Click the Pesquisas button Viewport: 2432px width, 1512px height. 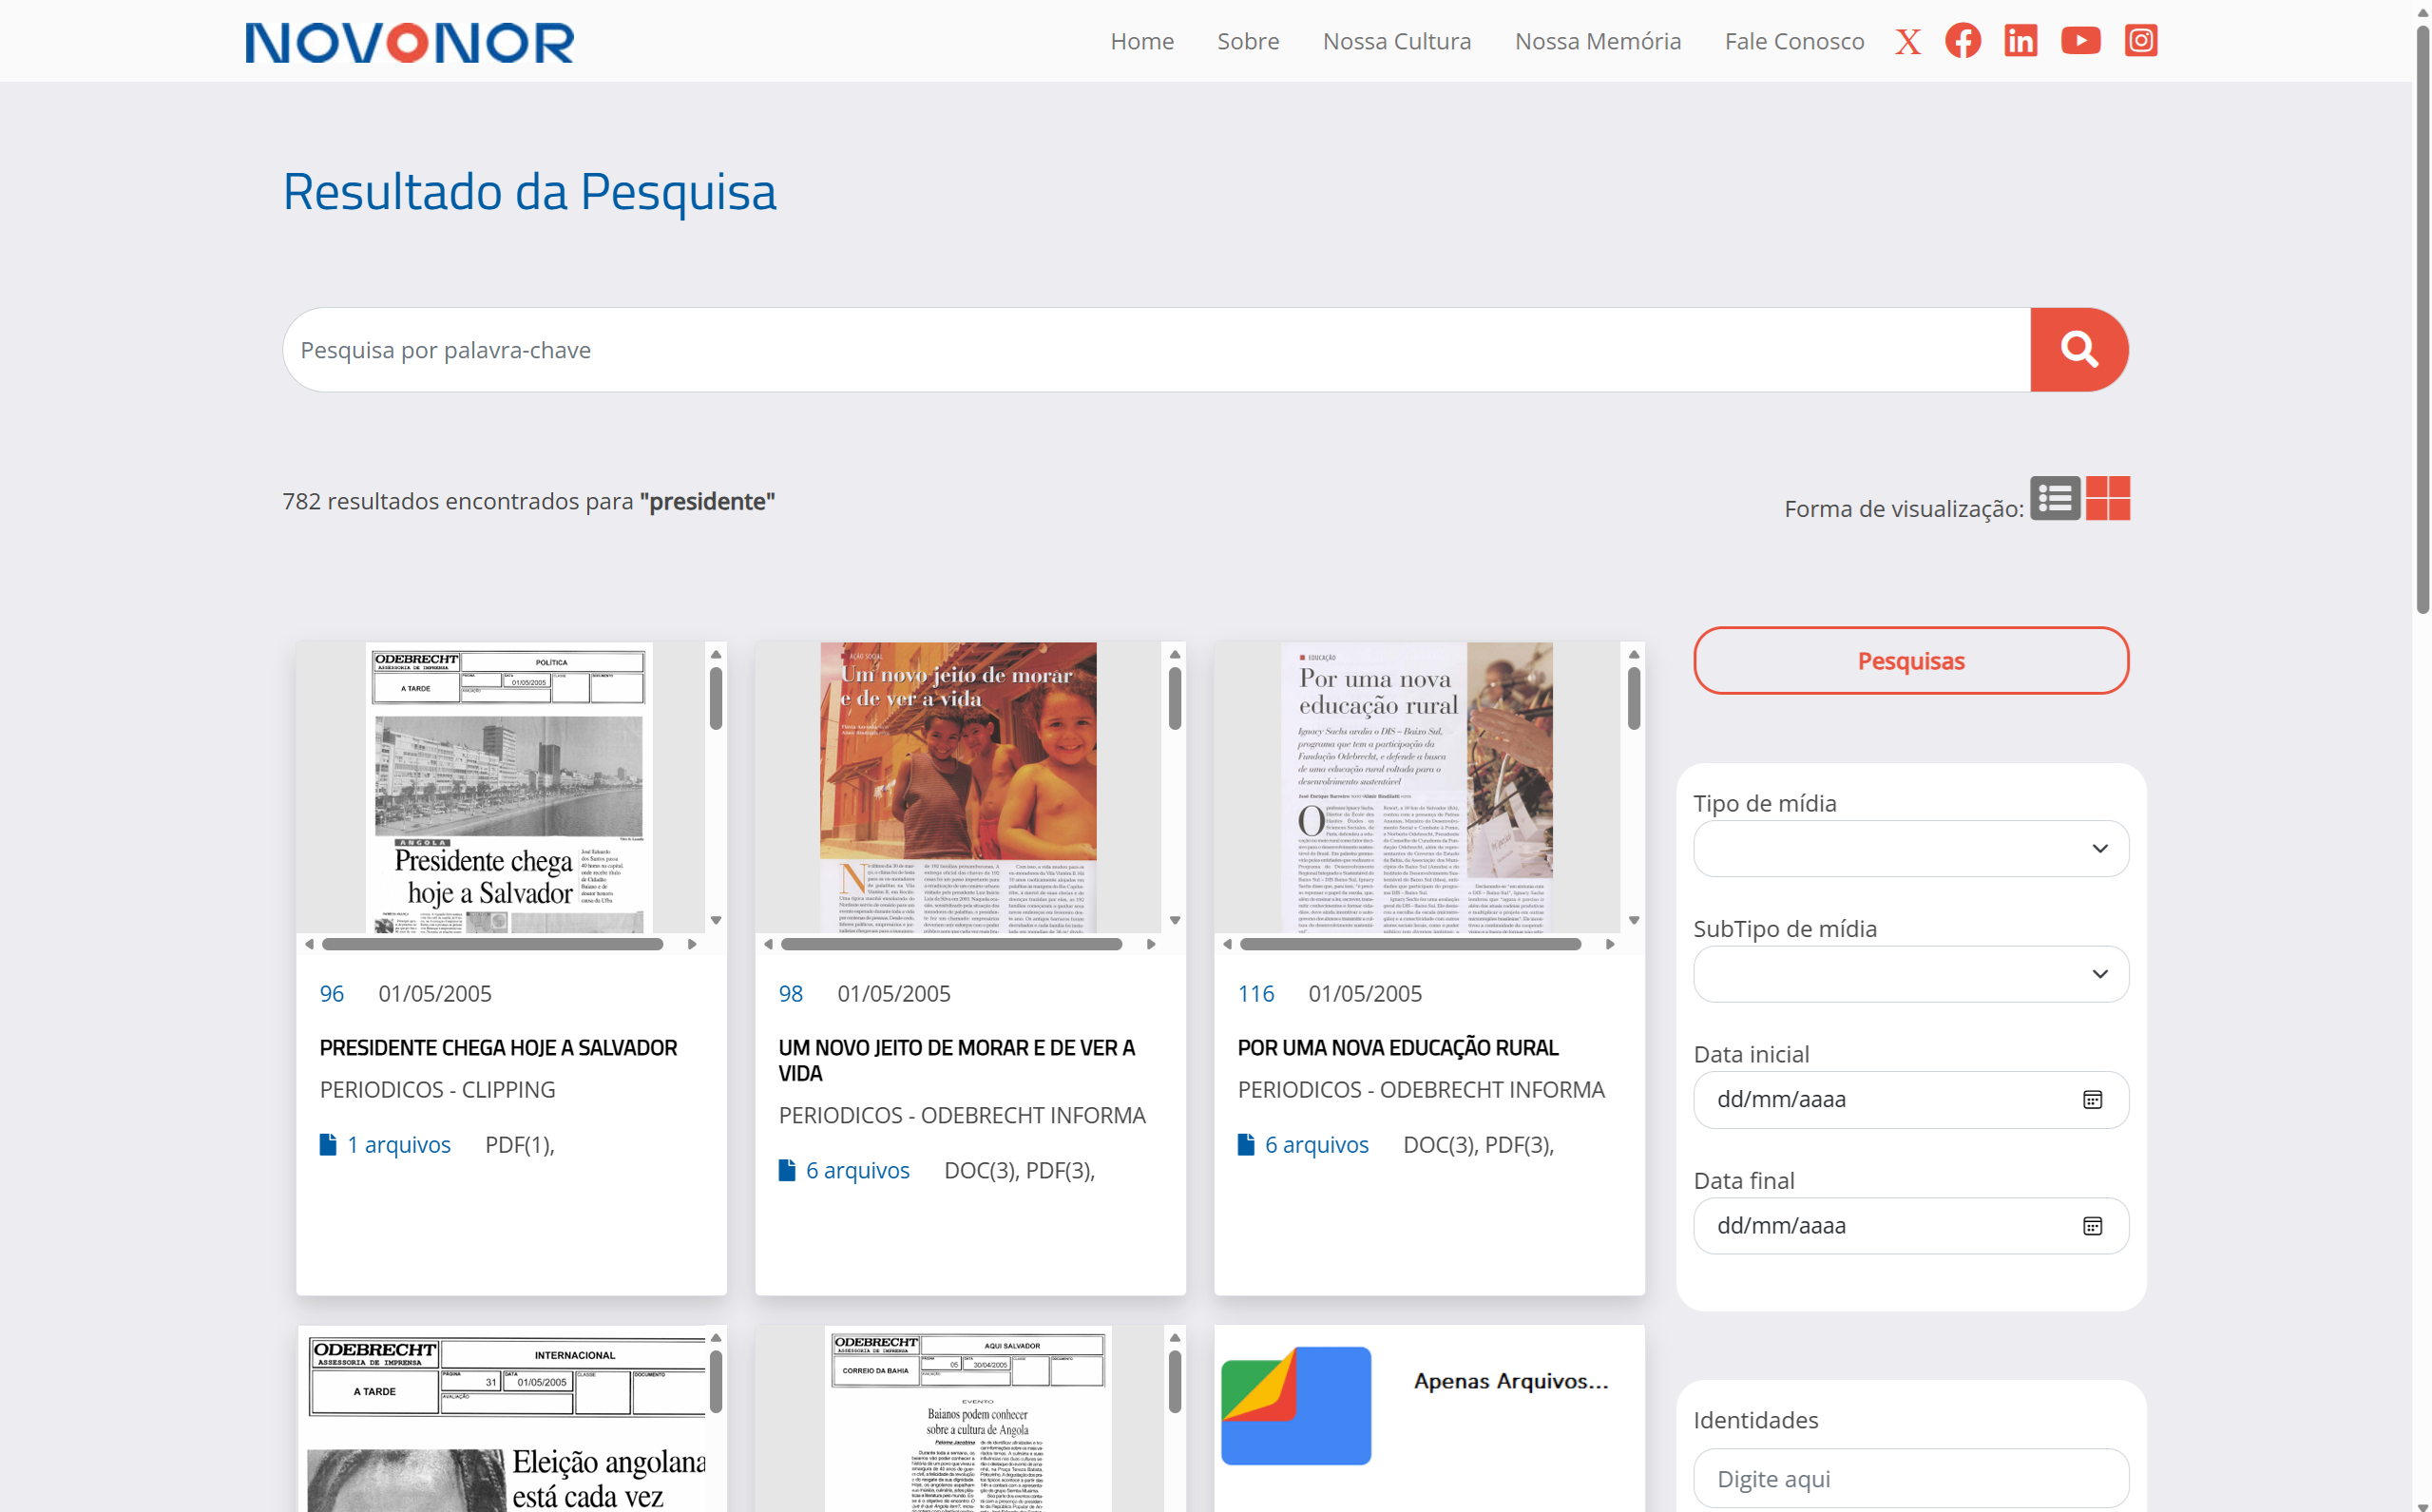tap(1910, 660)
